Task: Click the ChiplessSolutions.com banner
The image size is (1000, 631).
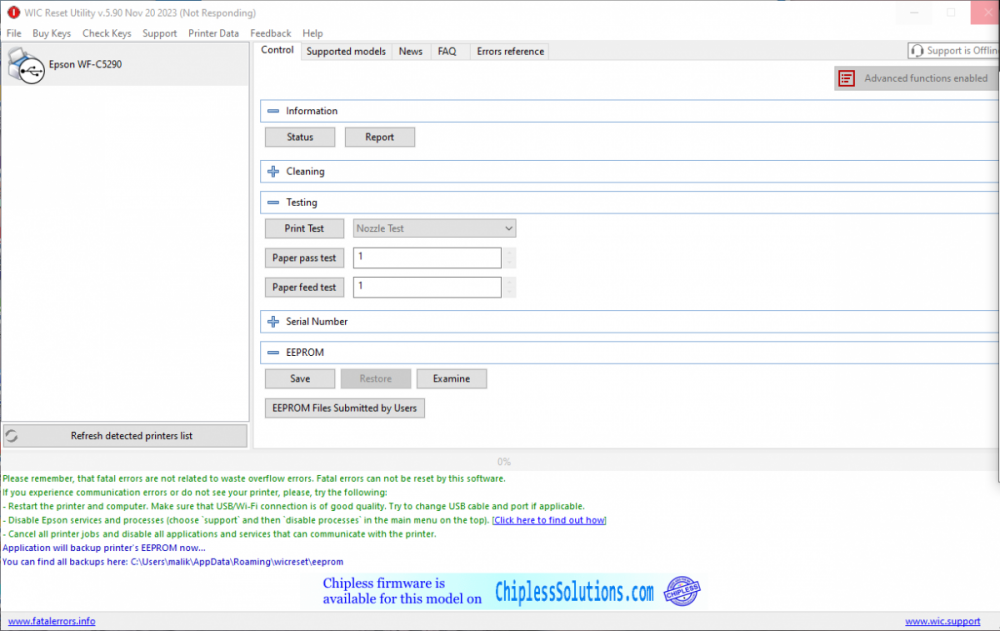Action: (x=501, y=591)
